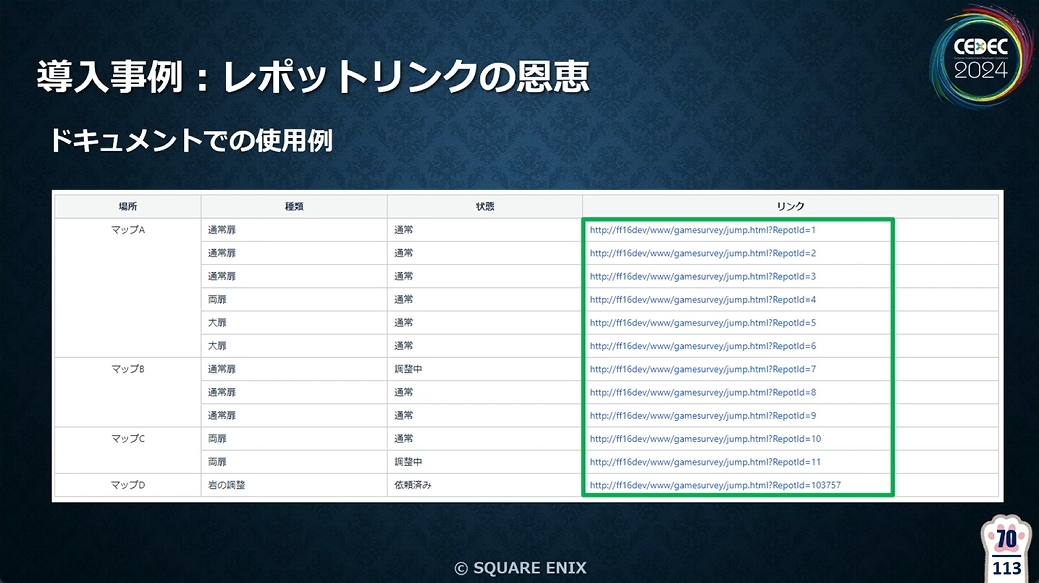Viewport: 1039px width, 583px height.
Task: Open the link ending in RepotId=6
Action: (702, 346)
